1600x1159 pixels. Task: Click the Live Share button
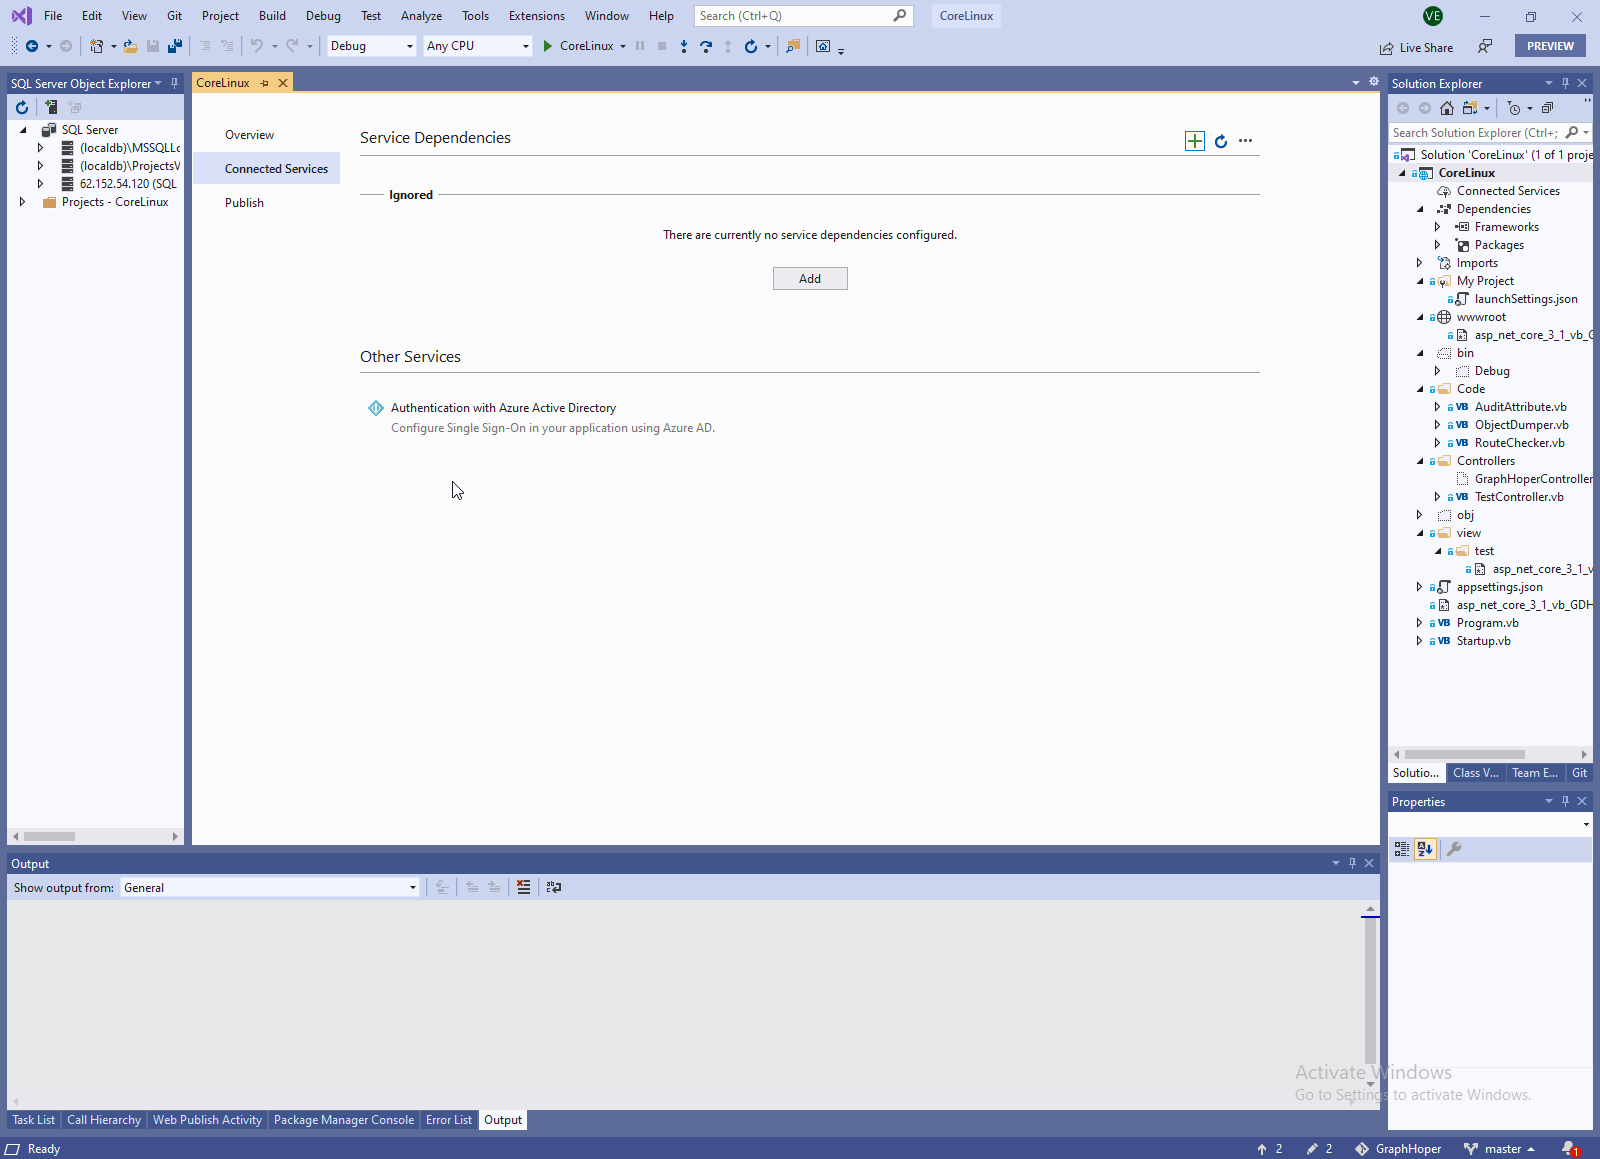pyautogui.click(x=1417, y=48)
